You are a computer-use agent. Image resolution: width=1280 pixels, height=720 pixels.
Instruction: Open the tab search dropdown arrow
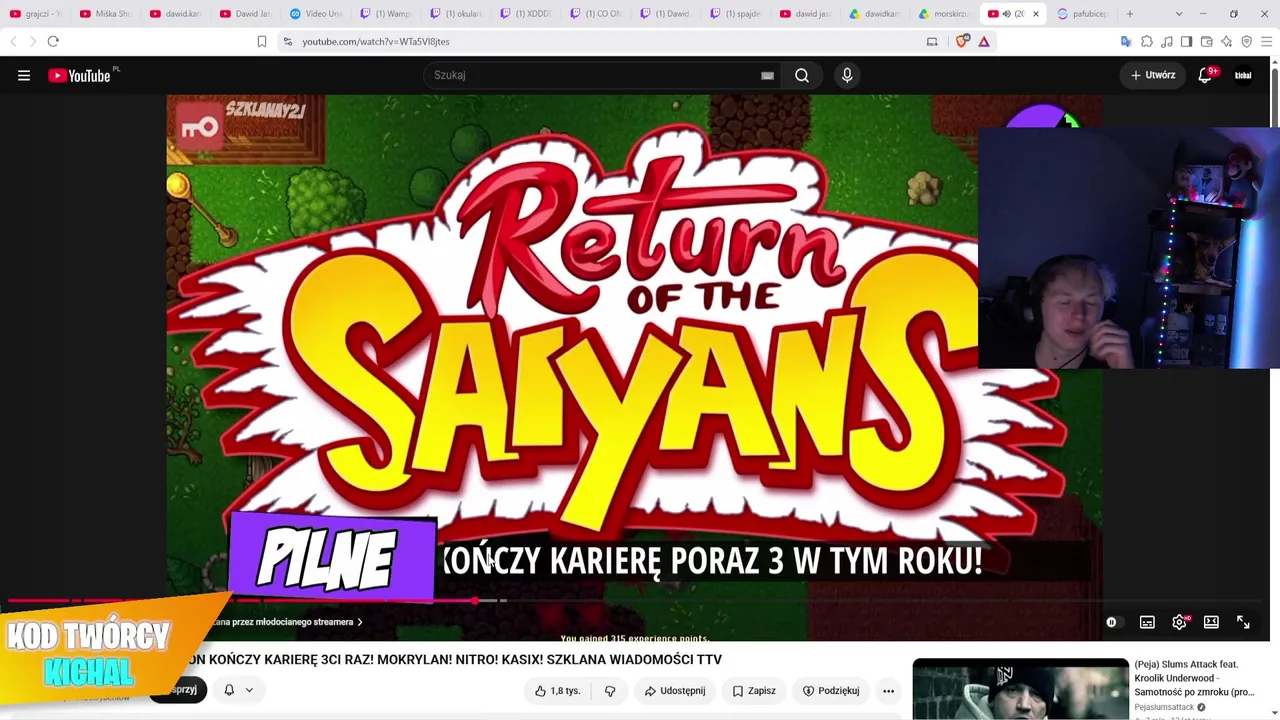point(1179,14)
